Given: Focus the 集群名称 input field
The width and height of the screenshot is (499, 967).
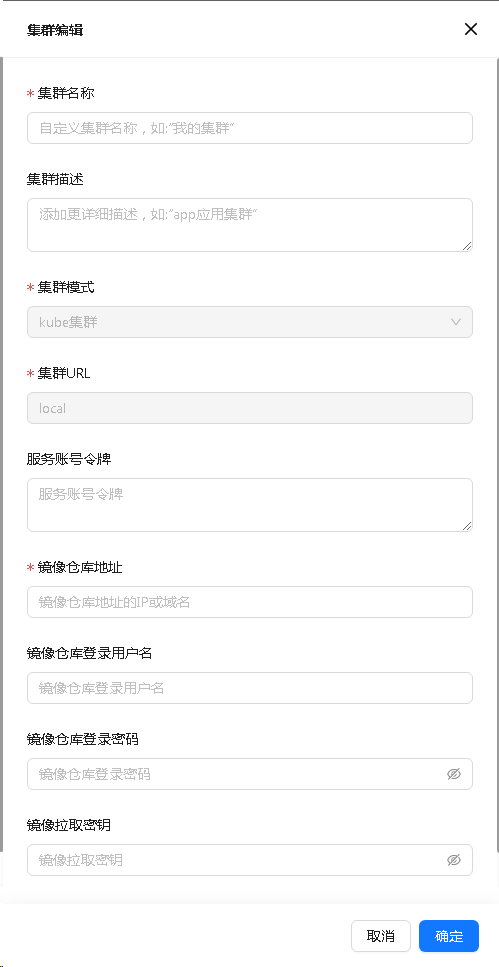Looking at the screenshot, I should [250, 128].
